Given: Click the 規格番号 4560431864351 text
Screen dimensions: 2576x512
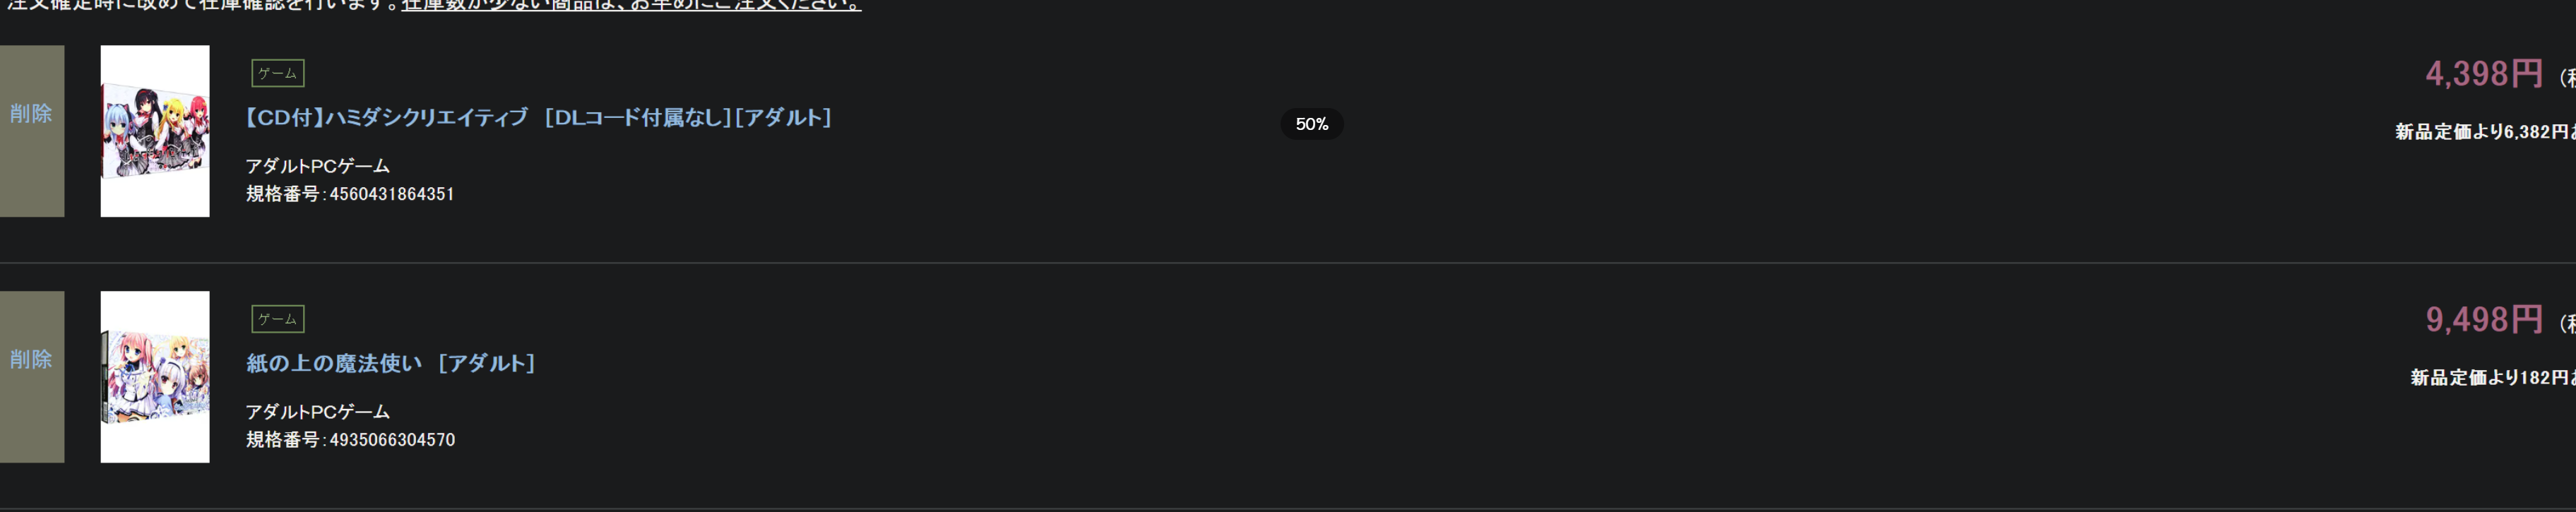Looking at the screenshot, I should [x=350, y=194].
